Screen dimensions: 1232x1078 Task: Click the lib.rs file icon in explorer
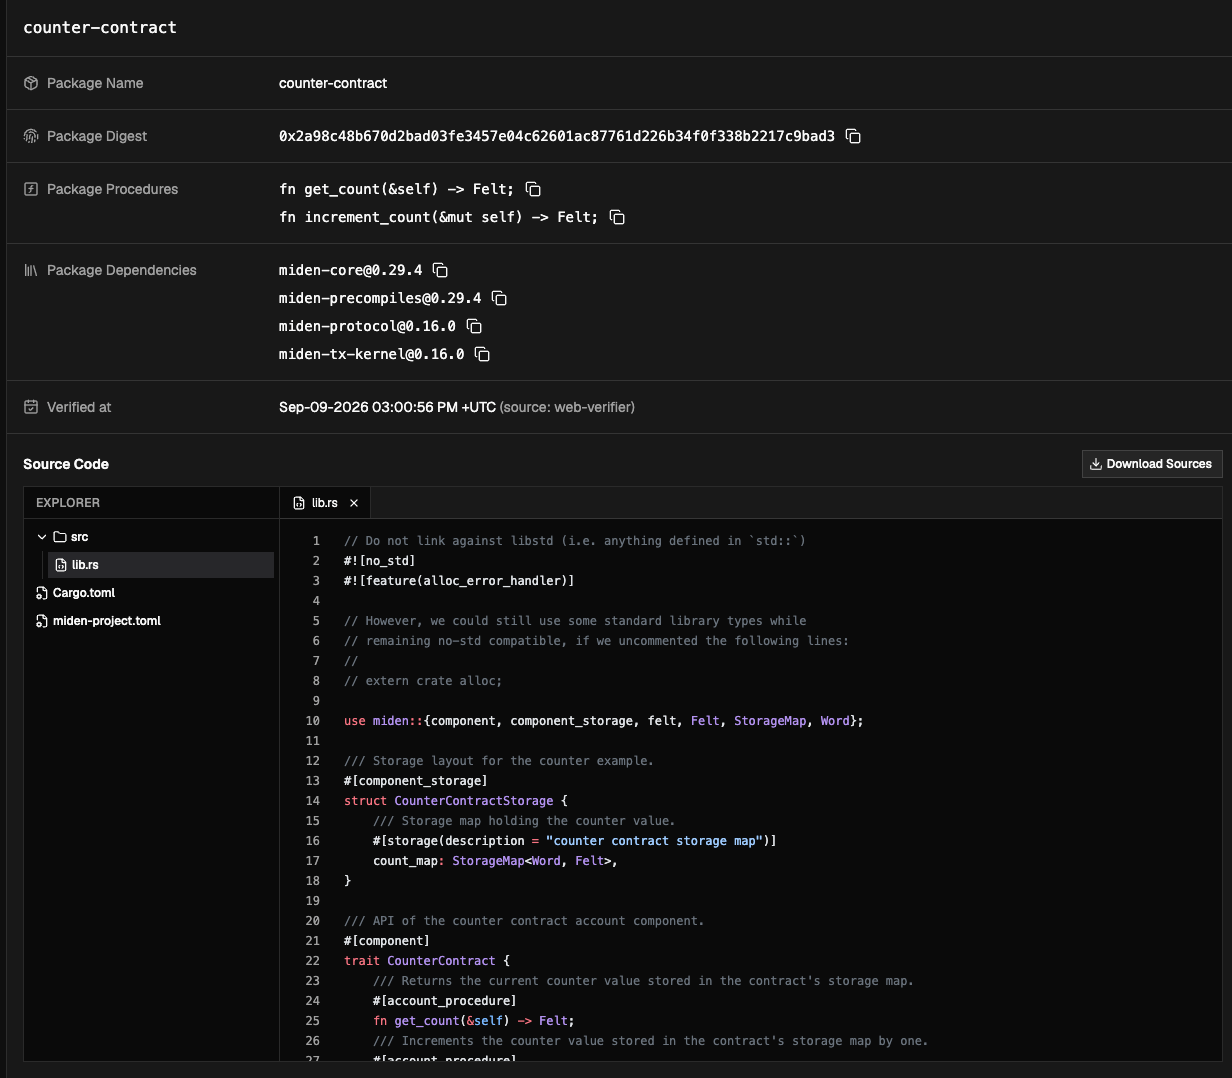[x=61, y=565]
